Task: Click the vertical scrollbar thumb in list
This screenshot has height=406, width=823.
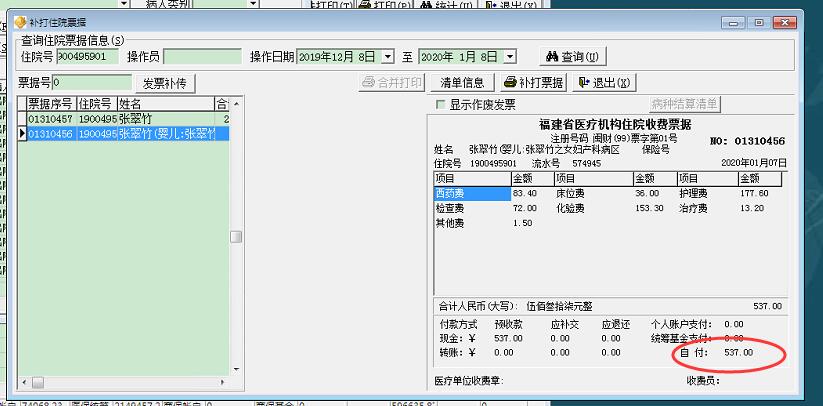Action: 236,237
